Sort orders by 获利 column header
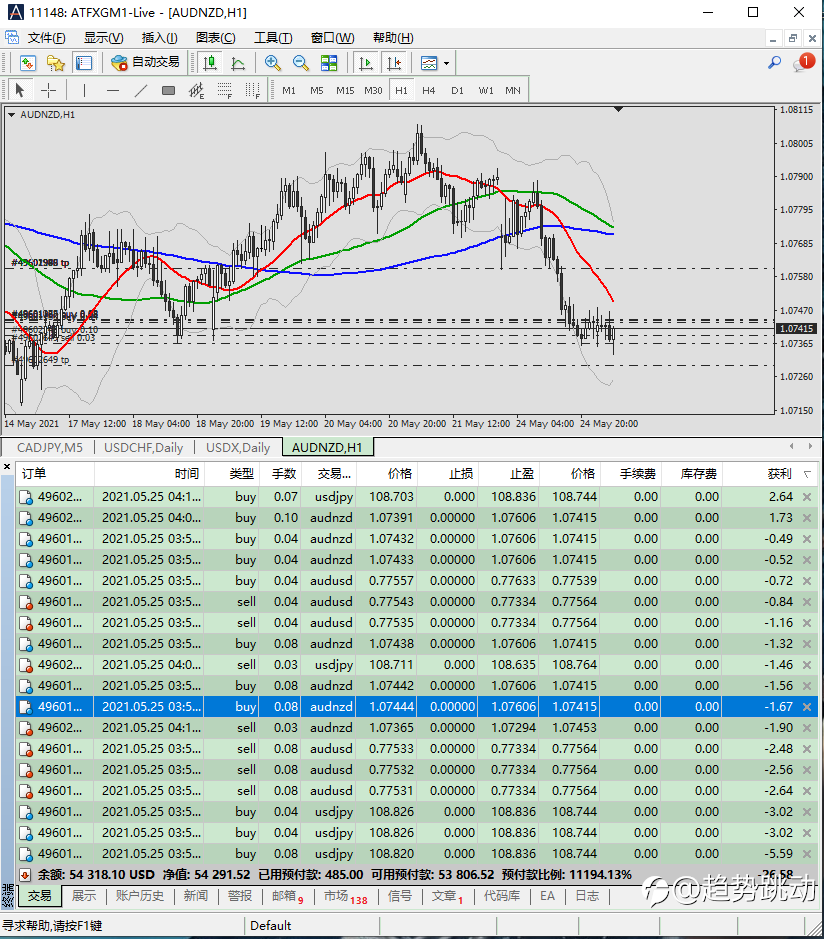This screenshot has width=824, height=939. (x=778, y=473)
